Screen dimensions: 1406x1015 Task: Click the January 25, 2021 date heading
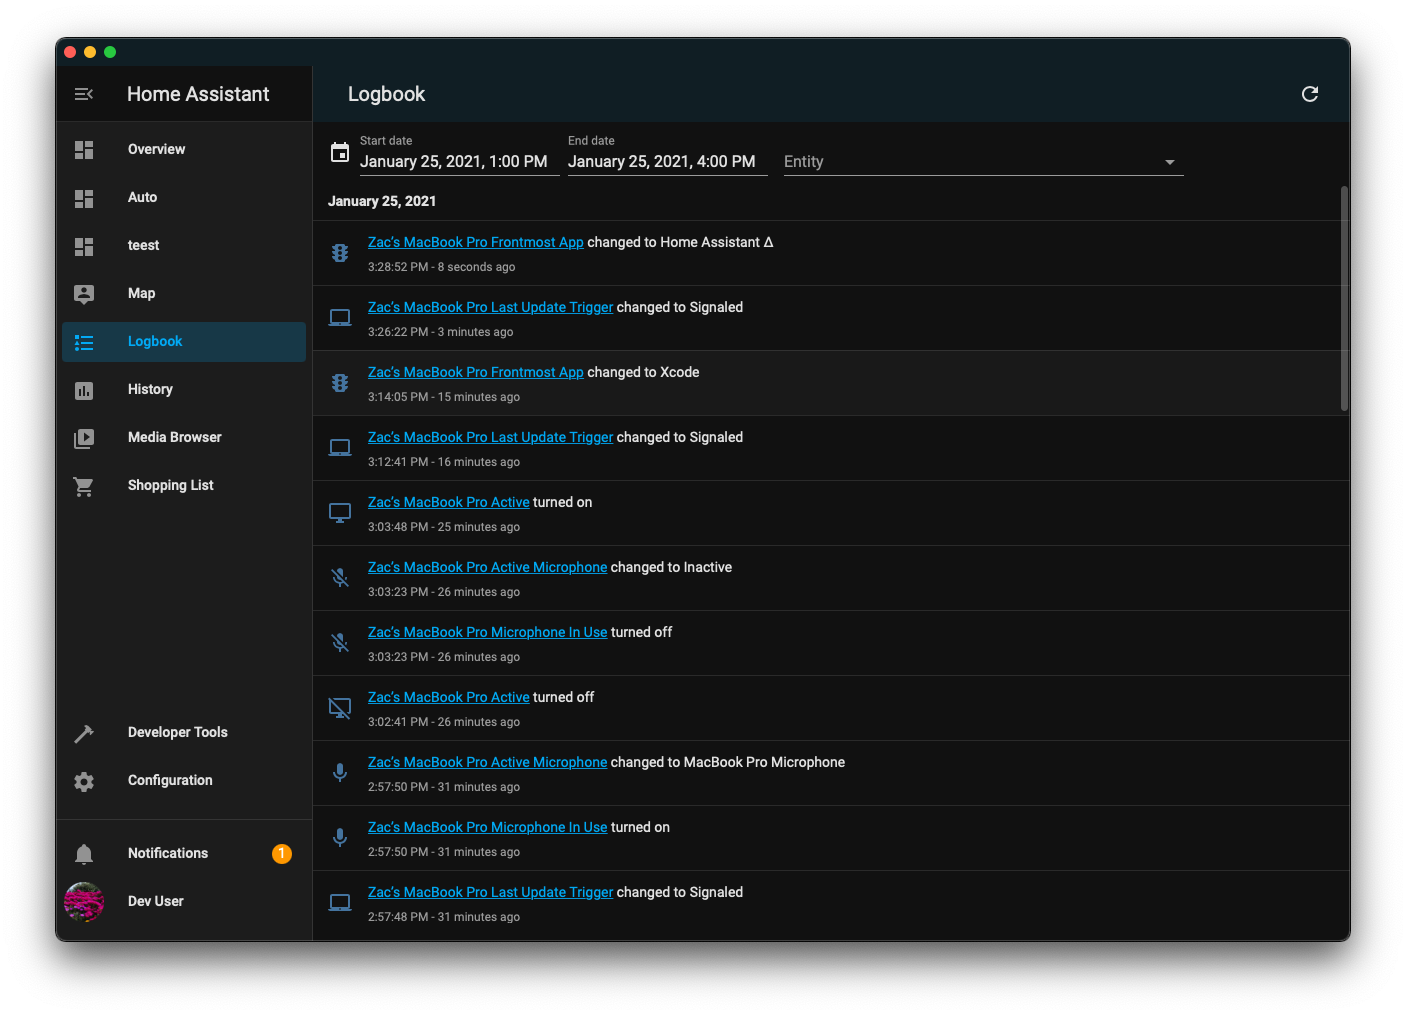click(x=382, y=201)
